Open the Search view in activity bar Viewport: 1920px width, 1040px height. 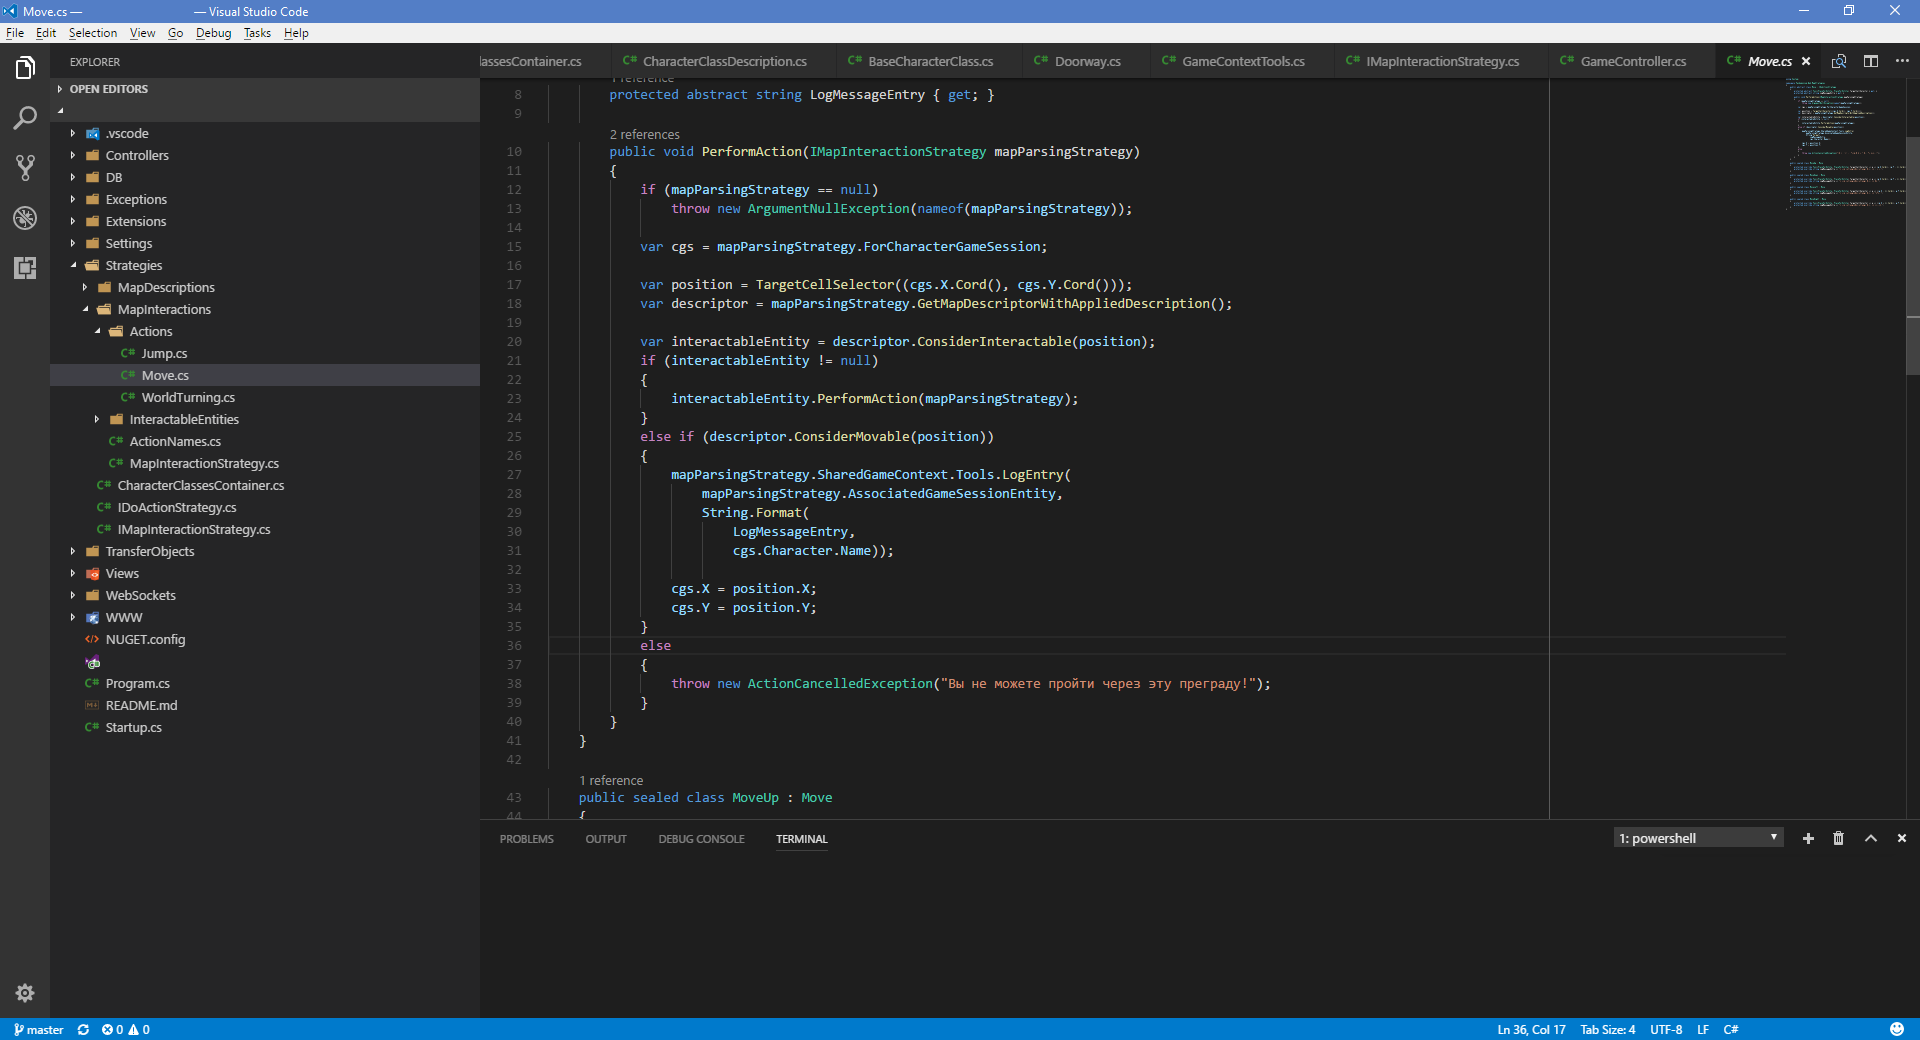click(x=25, y=118)
